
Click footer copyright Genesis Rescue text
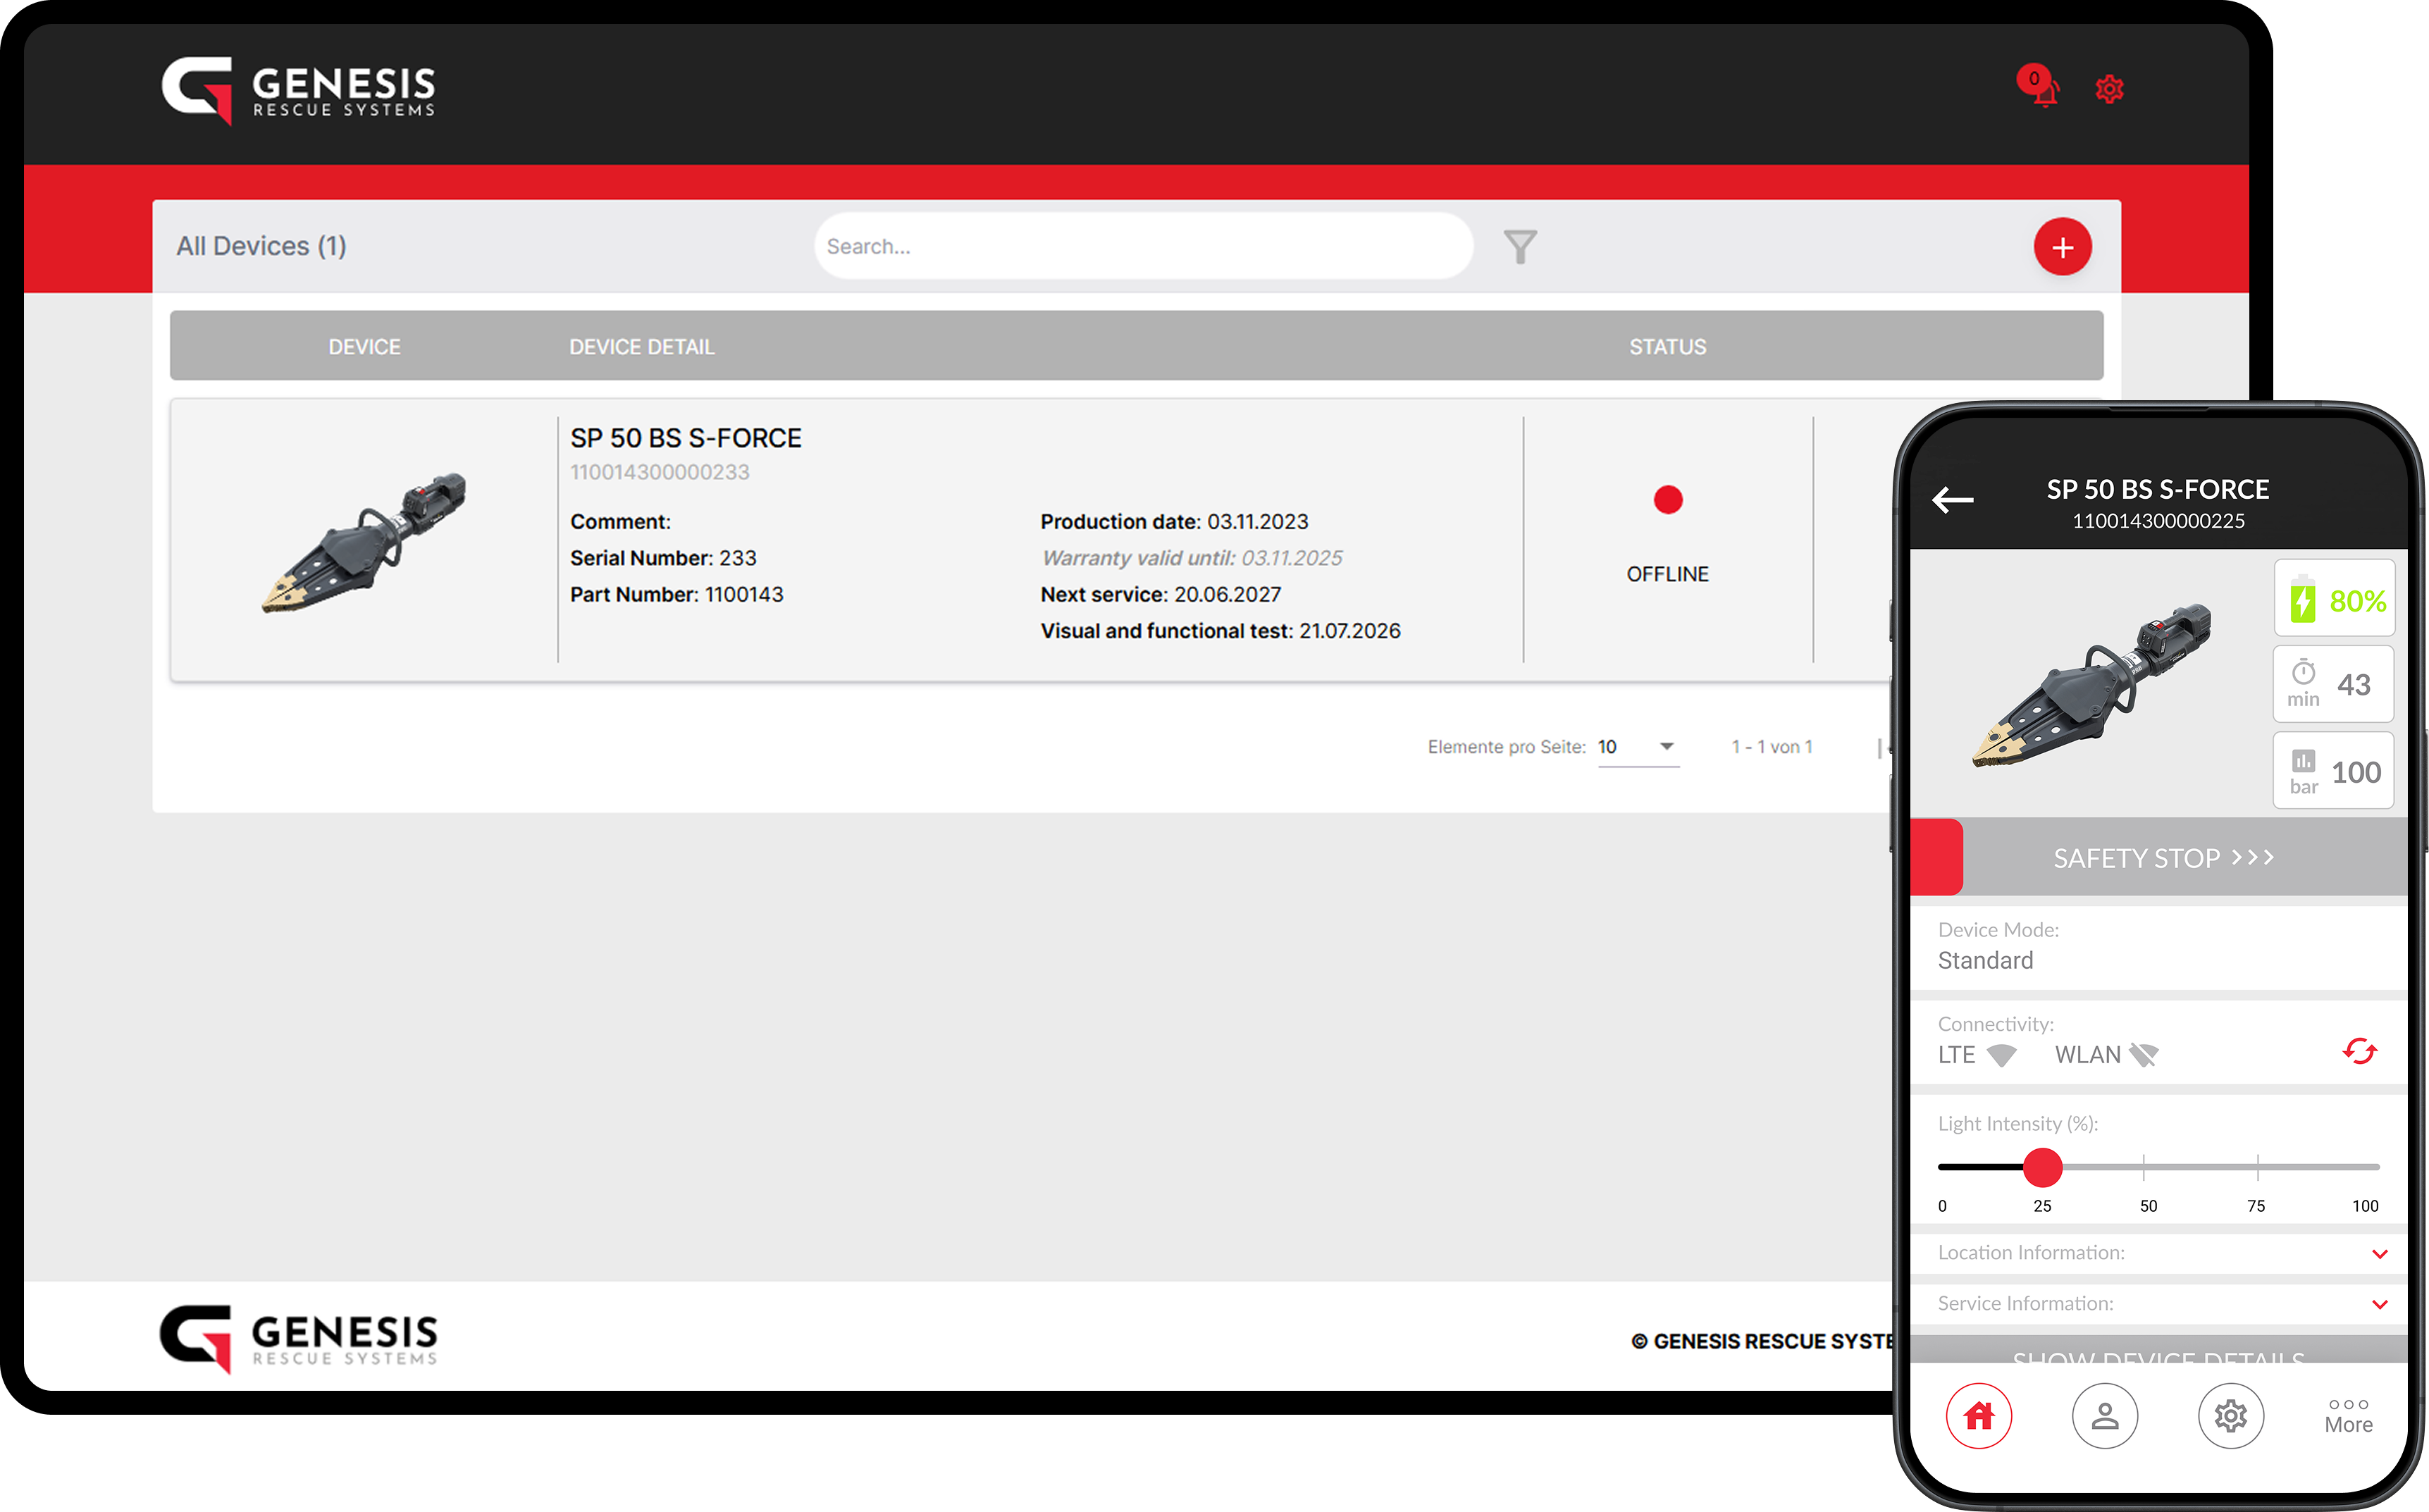point(1763,1342)
